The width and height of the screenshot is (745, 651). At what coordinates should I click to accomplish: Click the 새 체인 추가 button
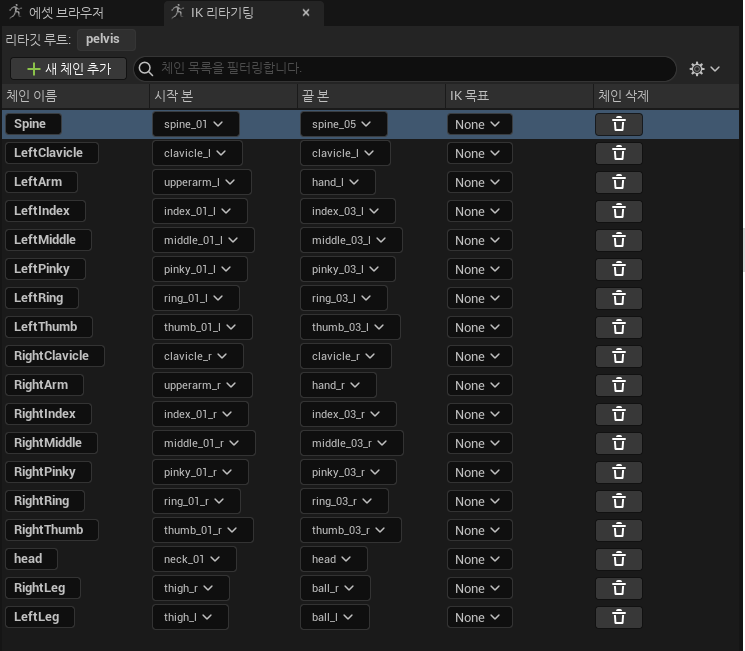click(68, 69)
